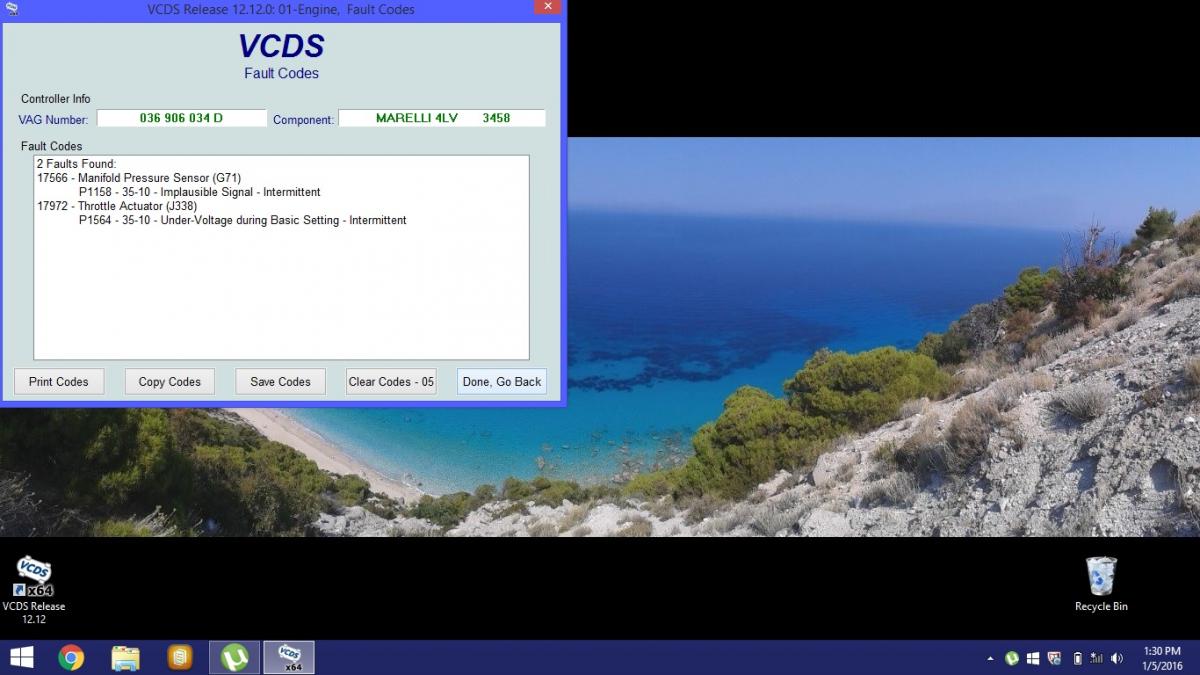Open the clock showing 1:30 PM

(1162, 658)
